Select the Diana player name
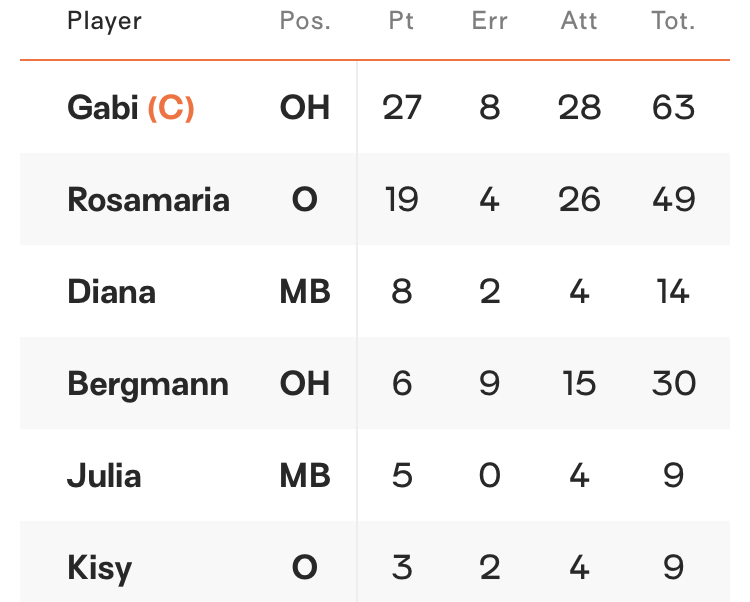This screenshot has height=602, width=750. [111, 291]
